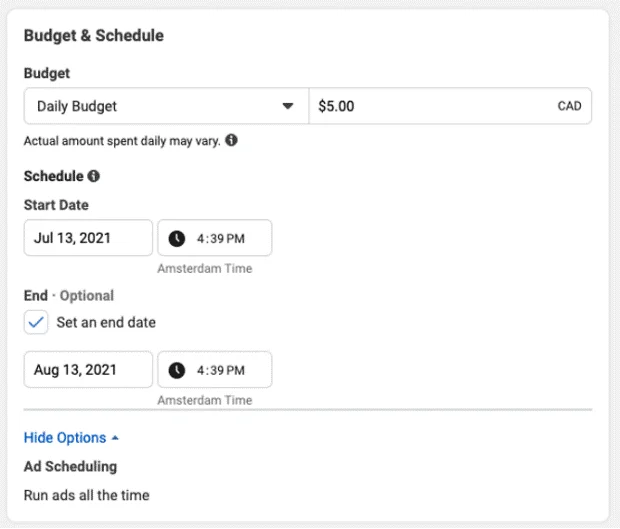This screenshot has height=529, width=620.
Task: Click the Set an end date label
Action: (106, 322)
